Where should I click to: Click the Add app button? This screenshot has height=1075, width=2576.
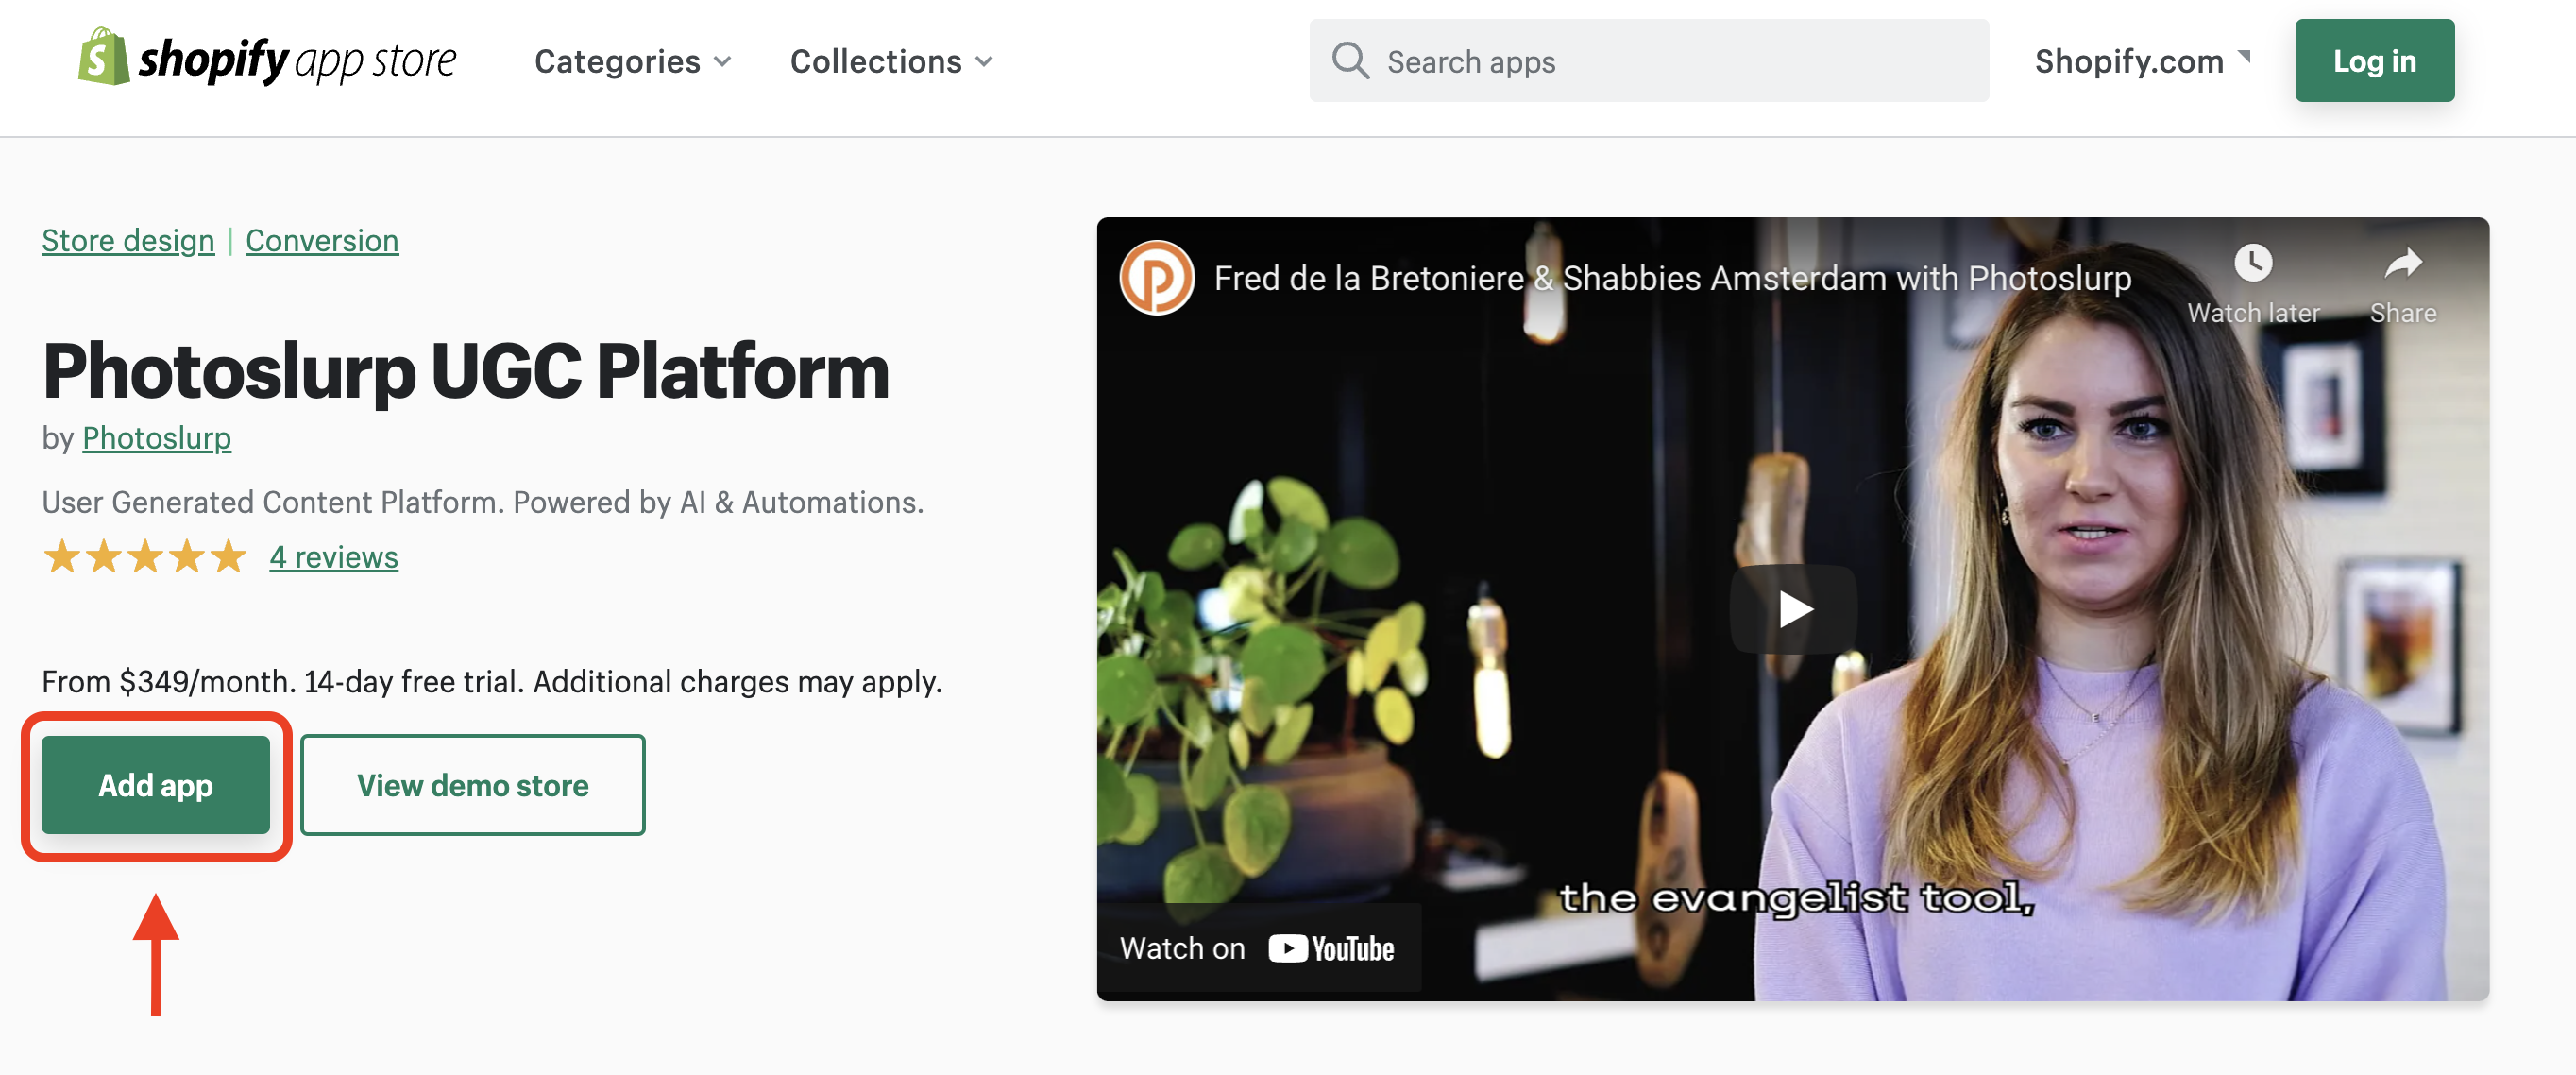pyautogui.click(x=156, y=785)
